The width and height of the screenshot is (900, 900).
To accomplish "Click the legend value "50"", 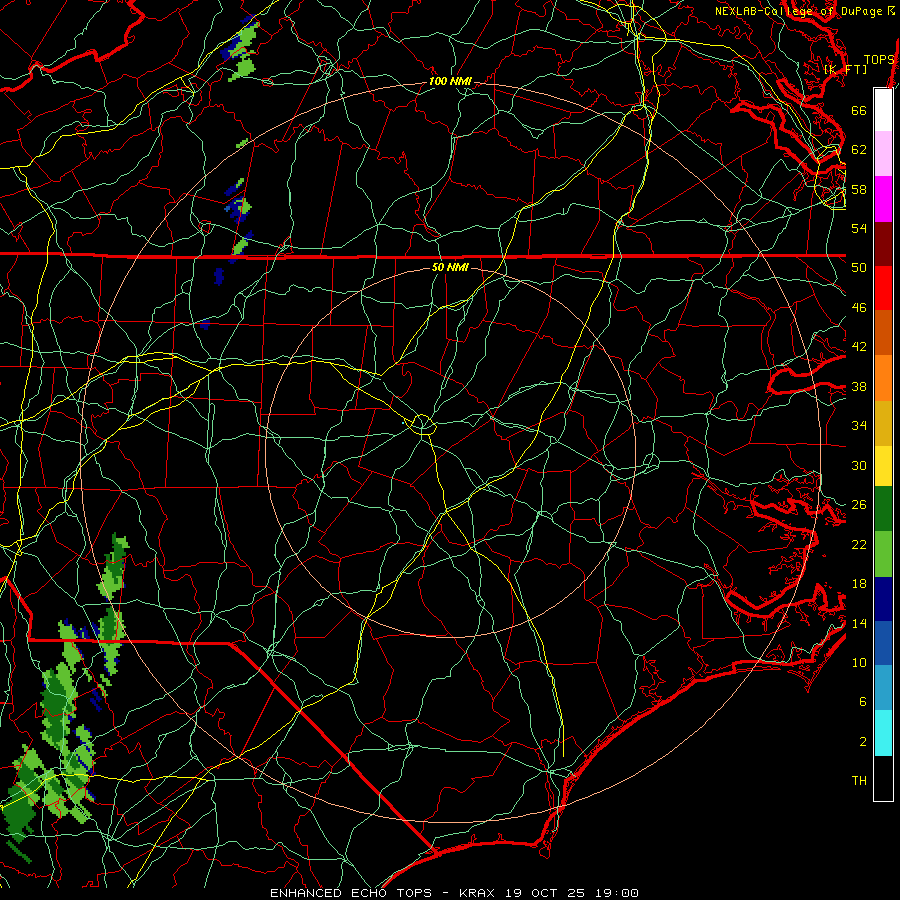I will pos(859,268).
